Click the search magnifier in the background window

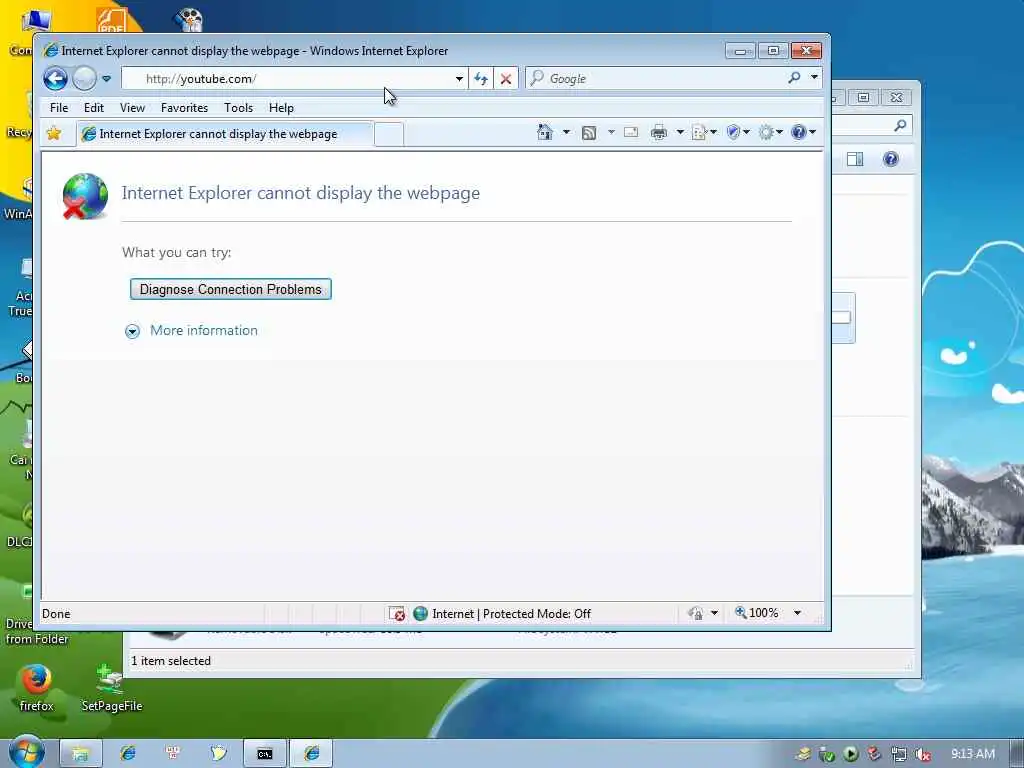point(900,125)
